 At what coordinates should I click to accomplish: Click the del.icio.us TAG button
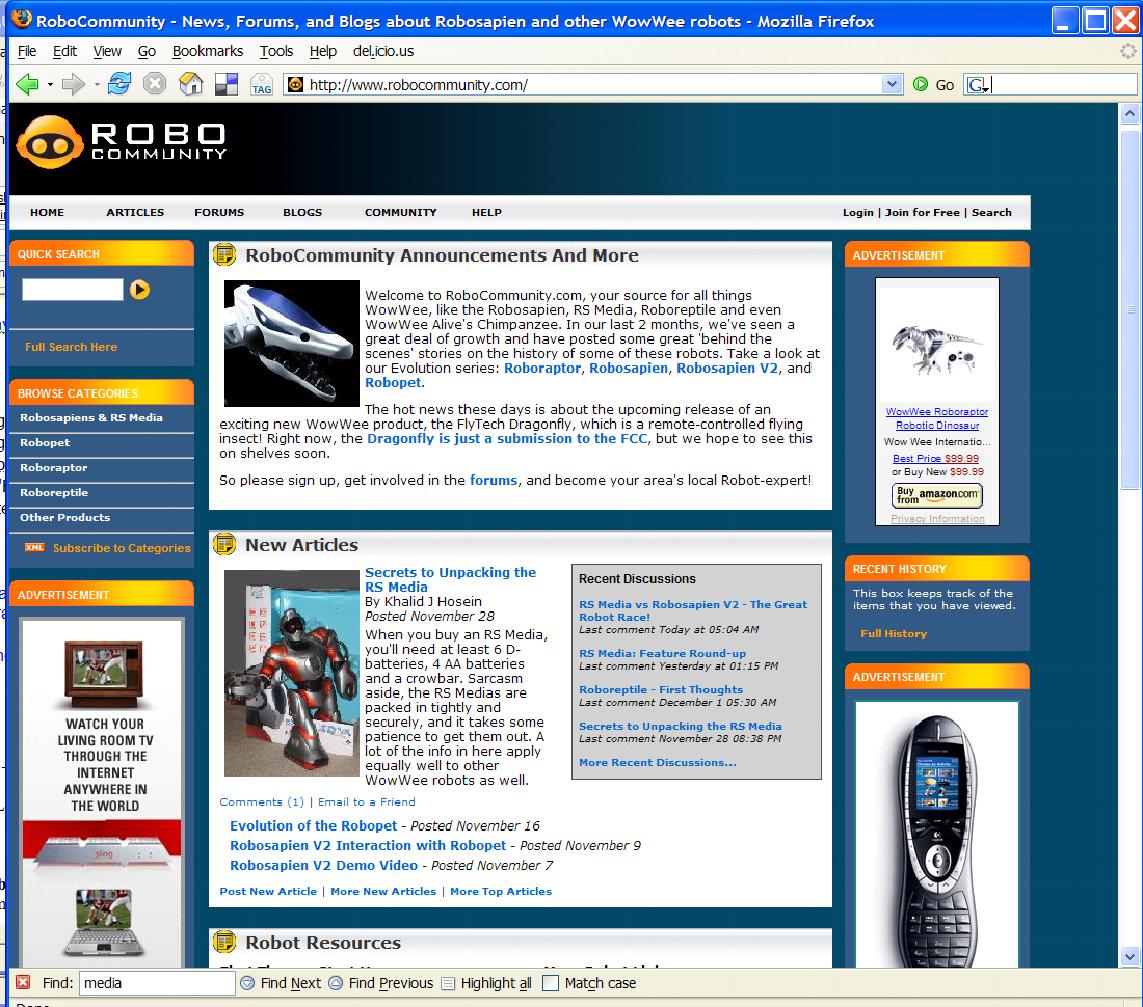261,85
